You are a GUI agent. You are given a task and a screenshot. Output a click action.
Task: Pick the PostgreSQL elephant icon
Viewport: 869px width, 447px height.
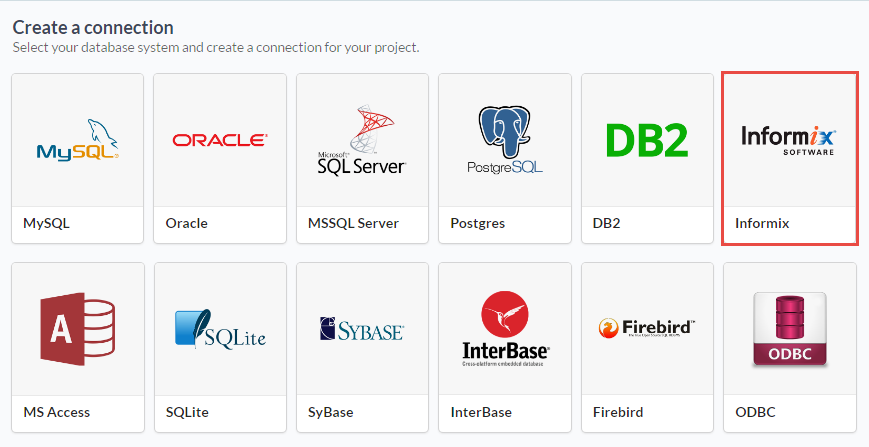click(x=504, y=140)
